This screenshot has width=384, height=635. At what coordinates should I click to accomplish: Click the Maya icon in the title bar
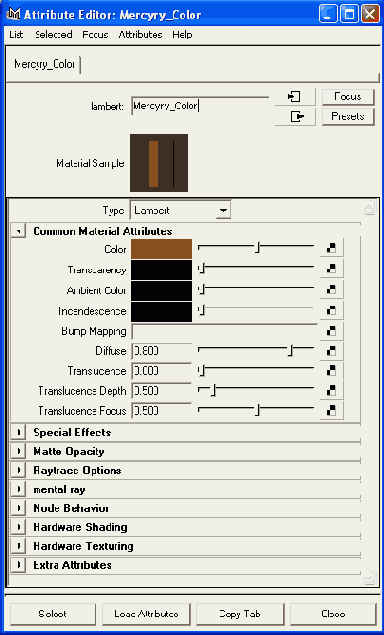pyautogui.click(x=13, y=15)
